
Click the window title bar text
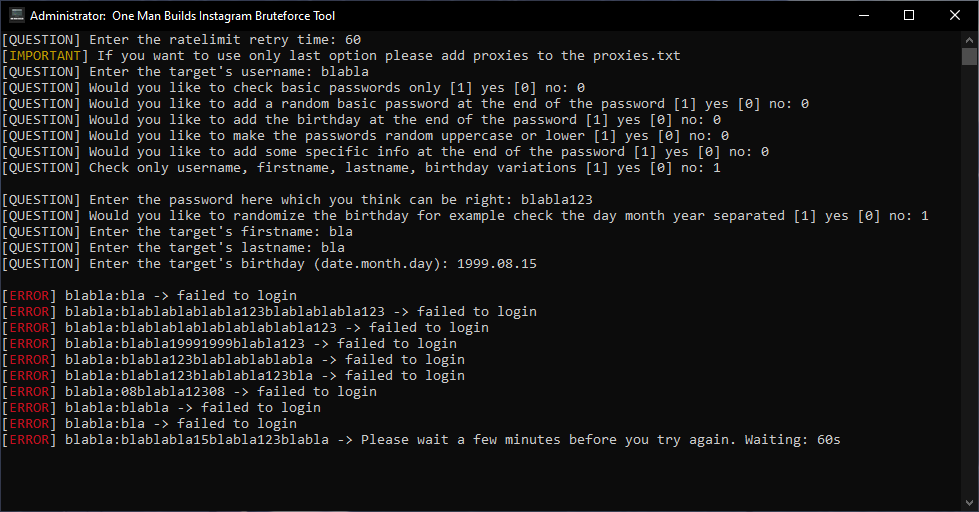coord(182,16)
